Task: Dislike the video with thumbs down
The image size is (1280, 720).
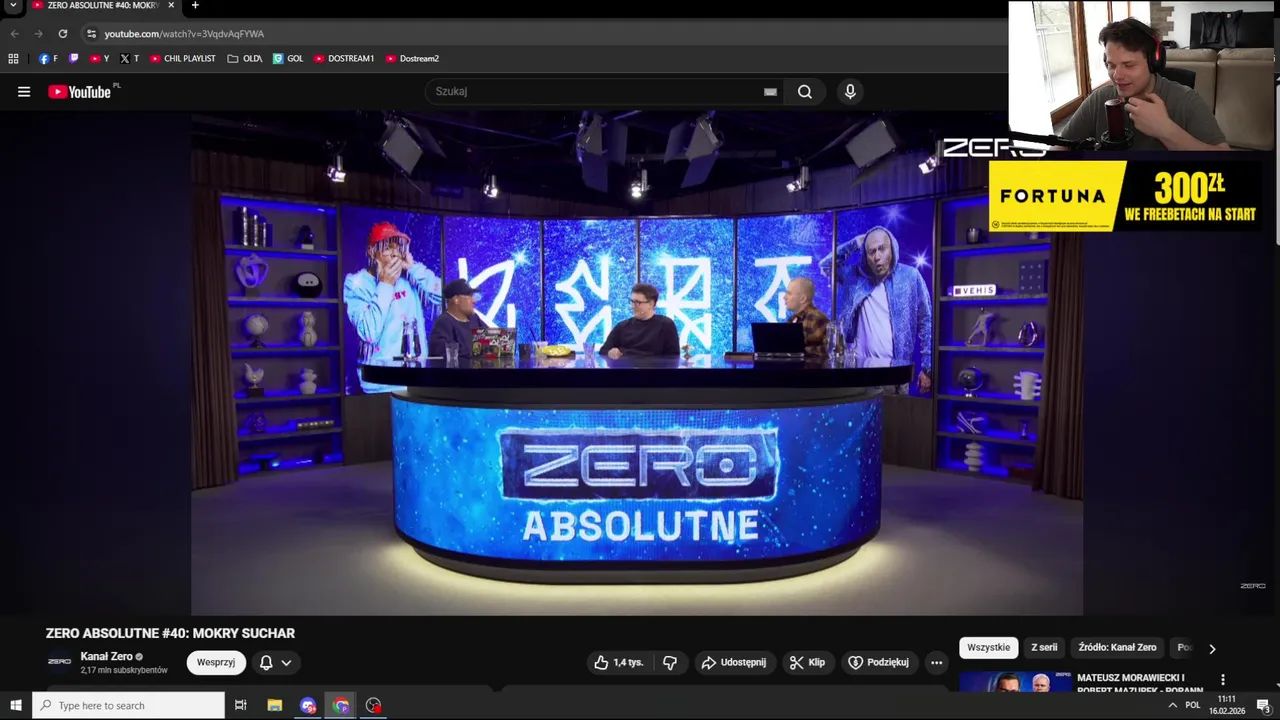Action: (670, 662)
